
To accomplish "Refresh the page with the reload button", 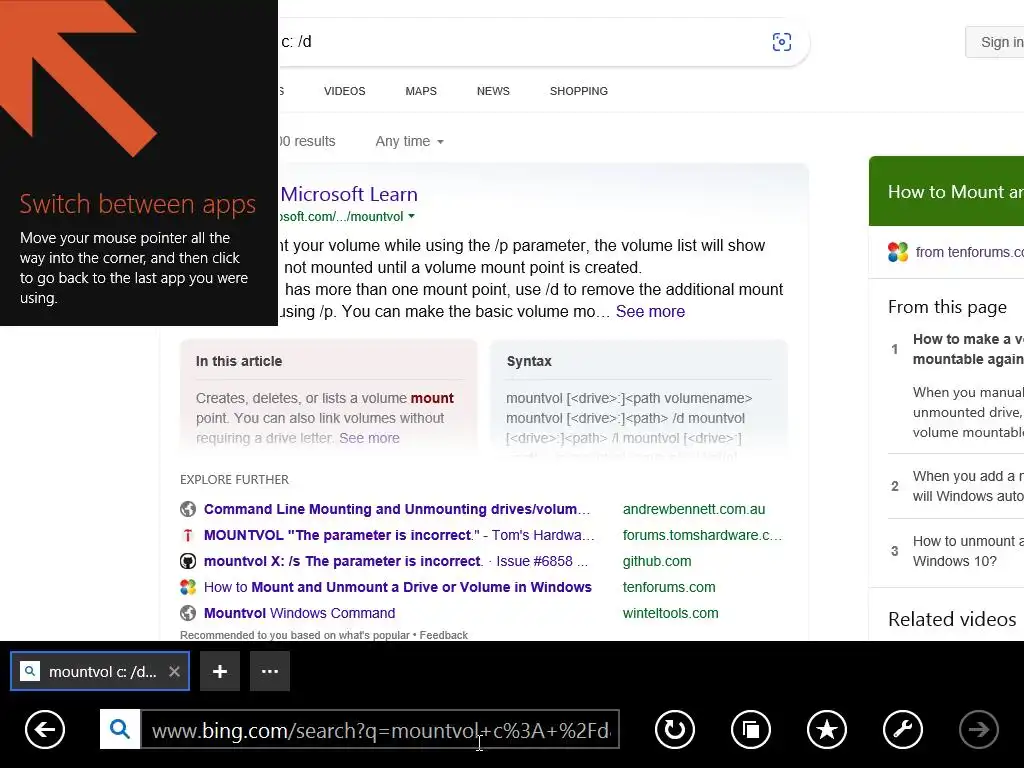I will tap(675, 729).
